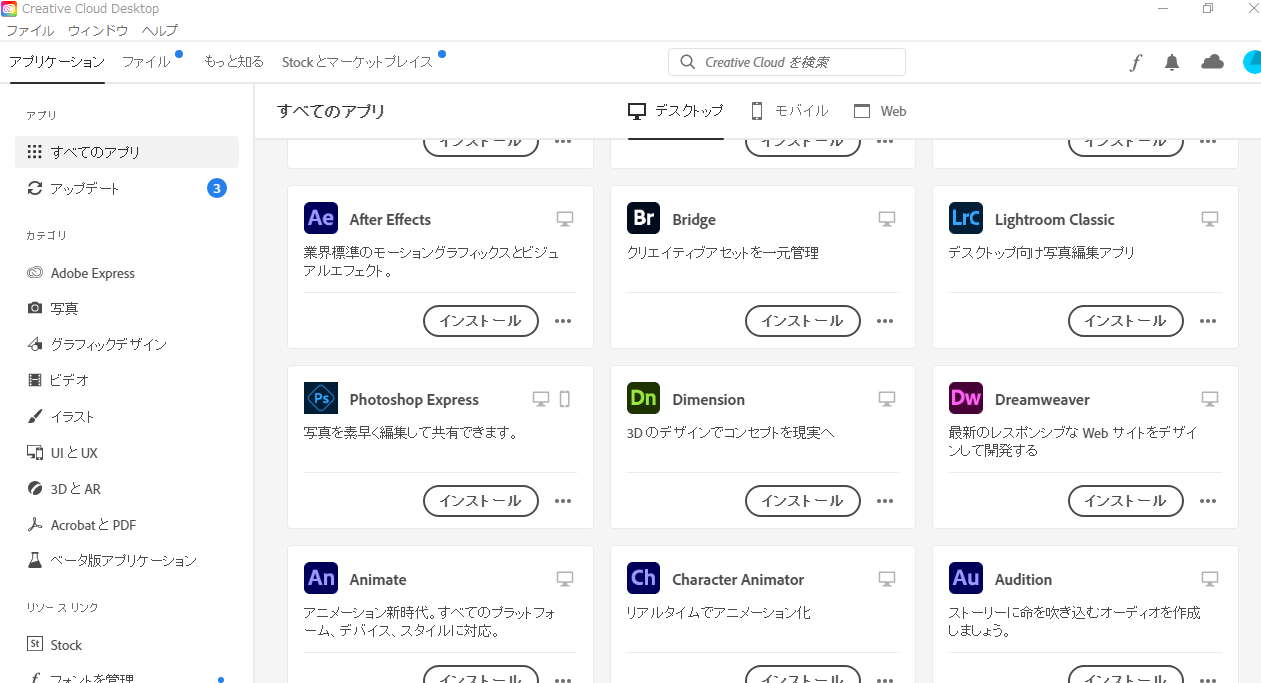Screen dimensions: 1261x683
Task: Click the Bridge app icon
Action: [643, 218]
